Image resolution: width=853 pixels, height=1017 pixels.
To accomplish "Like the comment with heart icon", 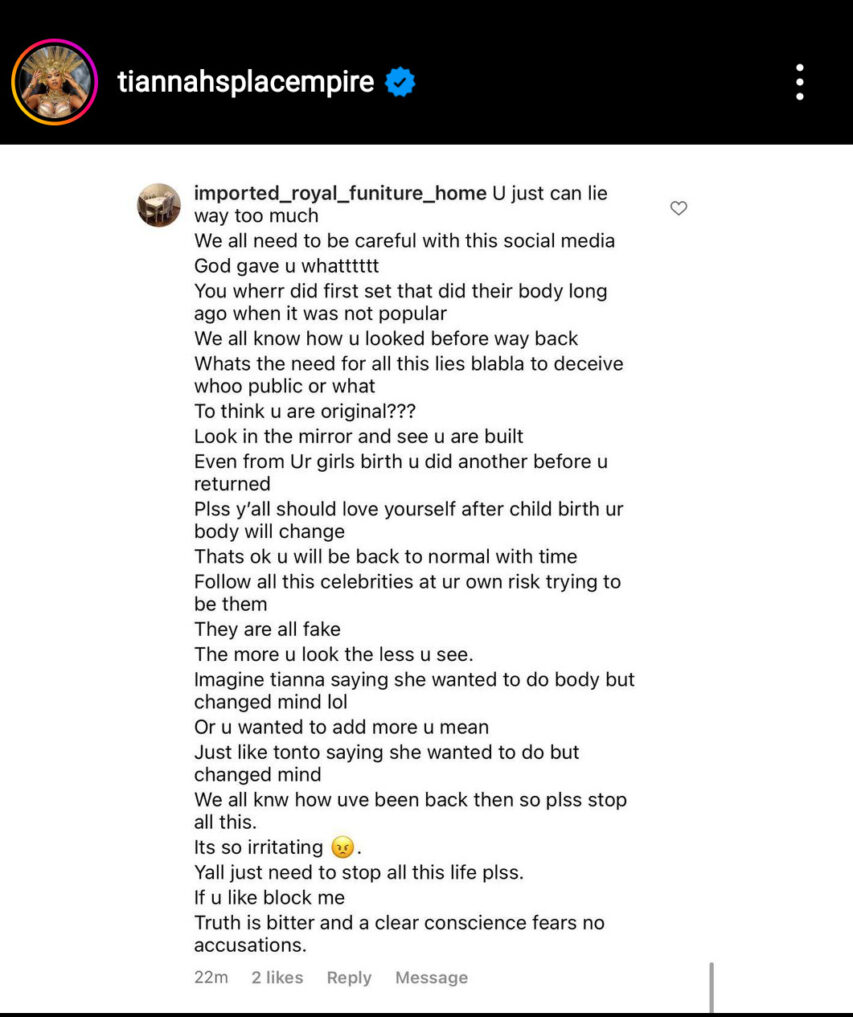I will point(679,208).
